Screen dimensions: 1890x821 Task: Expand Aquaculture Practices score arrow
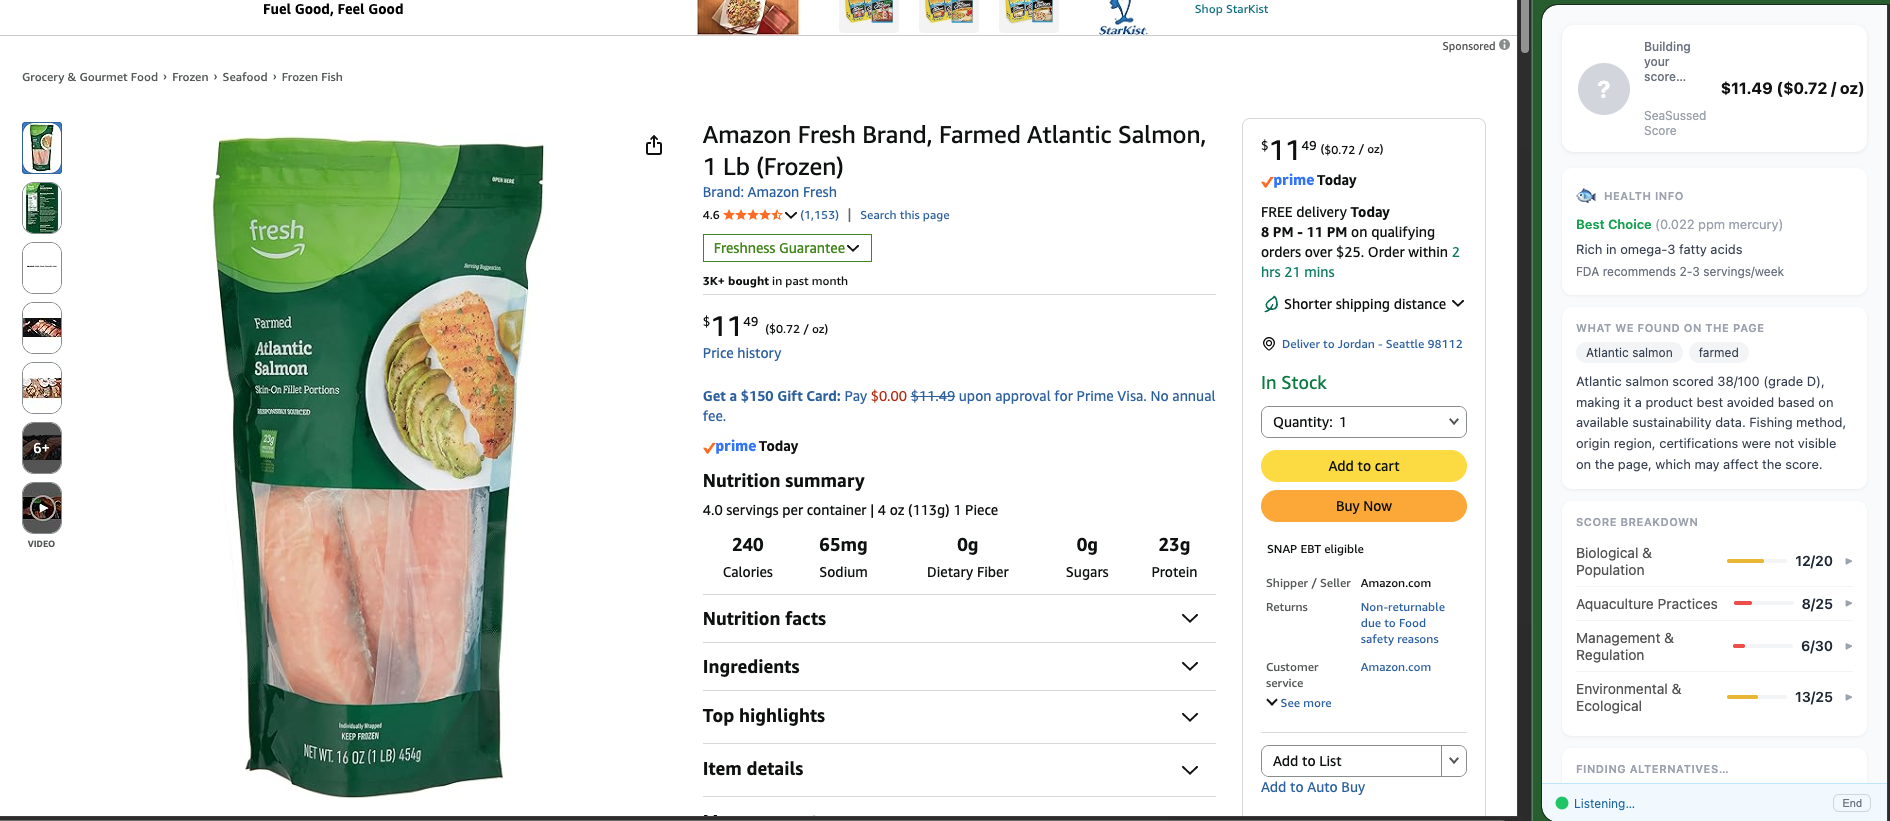pyautogui.click(x=1848, y=604)
